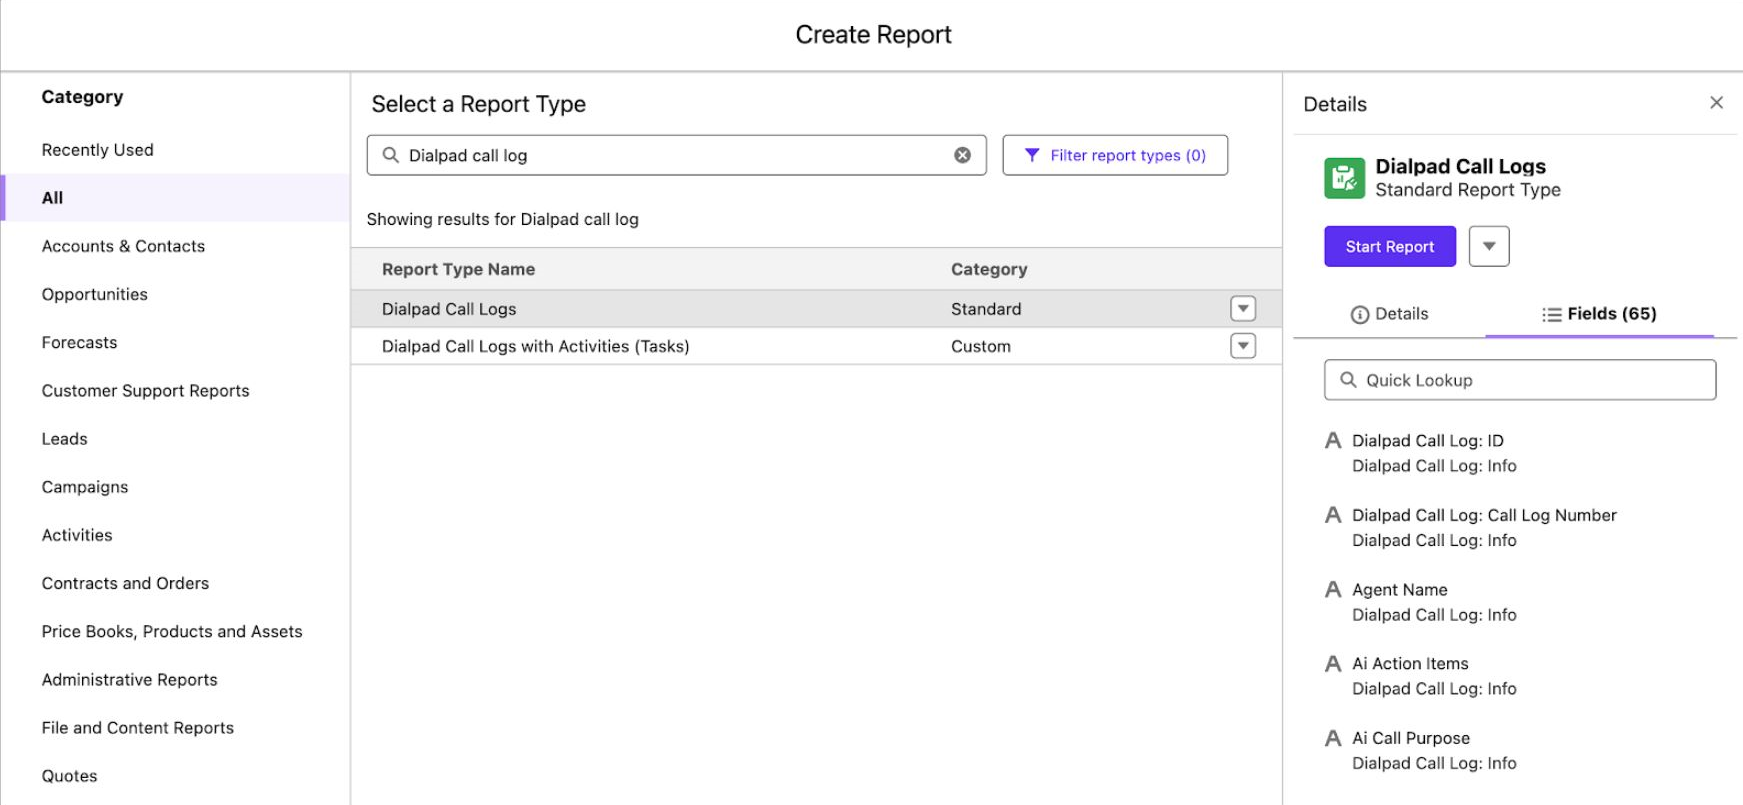Expand the arrow menu next to Start Report
Image resolution: width=1743 pixels, height=805 pixels.
coord(1489,246)
